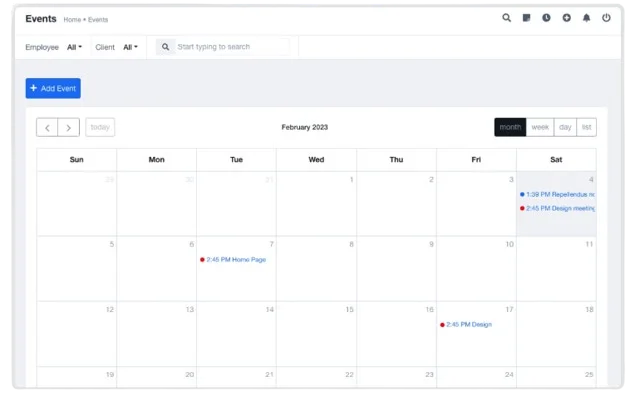
Task: Open the 2:45 PM Home Page event
Action: (233, 260)
